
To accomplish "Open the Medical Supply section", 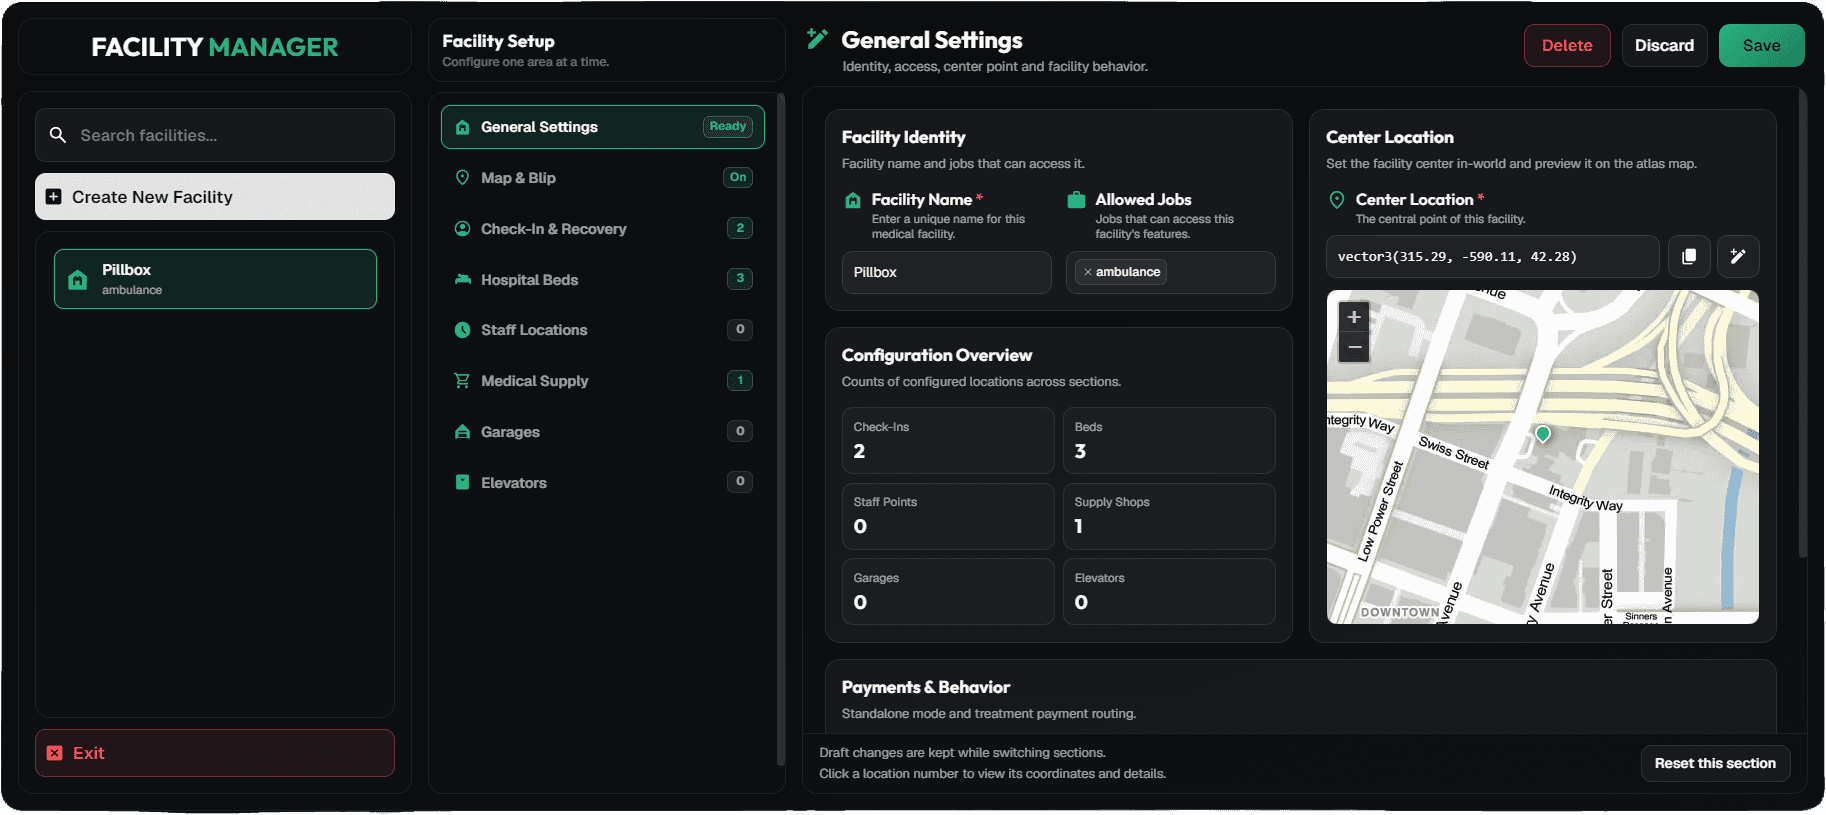I will [603, 381].
